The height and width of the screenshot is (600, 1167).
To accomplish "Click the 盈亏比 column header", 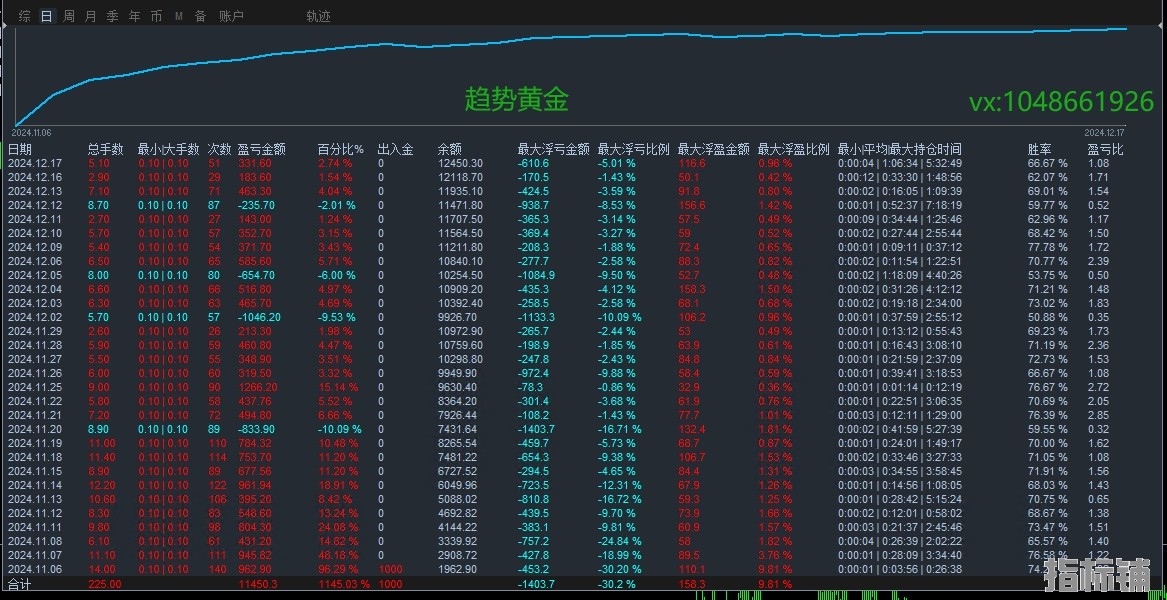I will click(1105, 150).
